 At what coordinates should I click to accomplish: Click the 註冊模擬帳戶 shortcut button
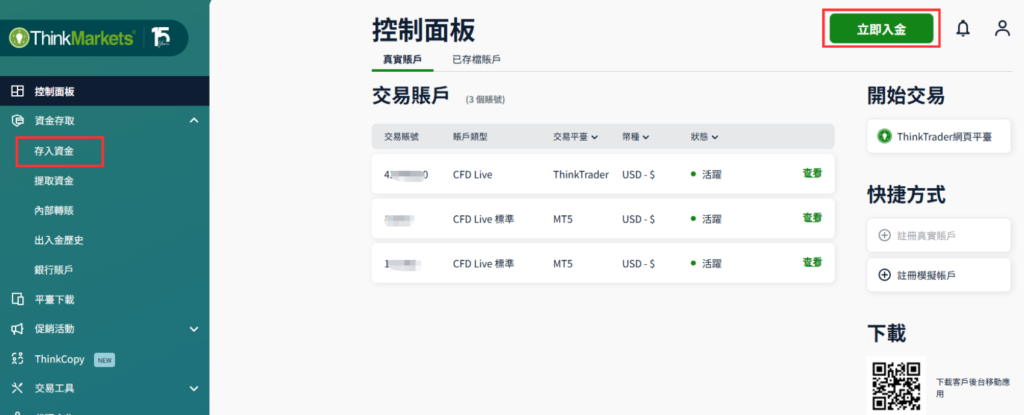click(939, 275)
